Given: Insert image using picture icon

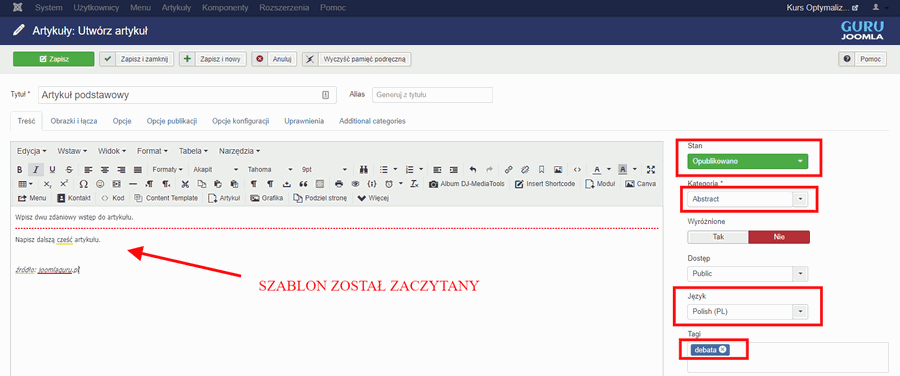Looking at the screenshot, I should pyautogui.click(x=558, y=169).
